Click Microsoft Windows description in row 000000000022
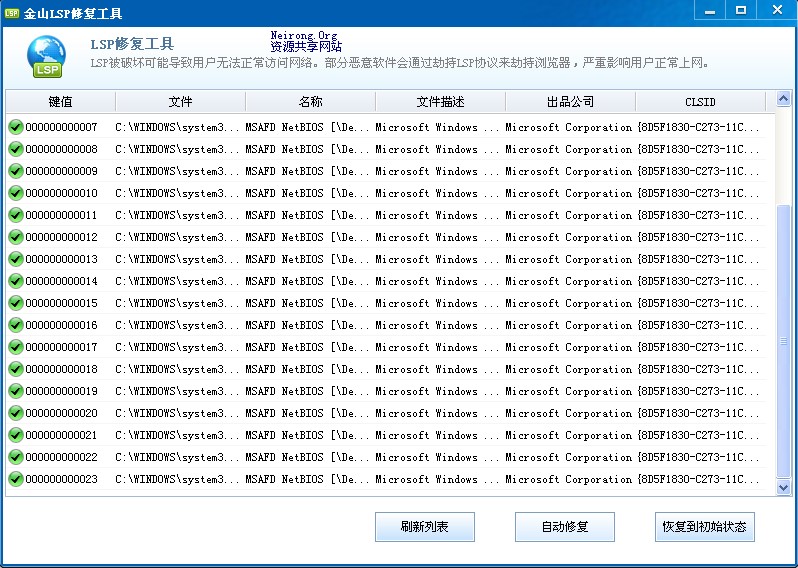Viewport: 798px width, 568px height. tap(437, 457)
